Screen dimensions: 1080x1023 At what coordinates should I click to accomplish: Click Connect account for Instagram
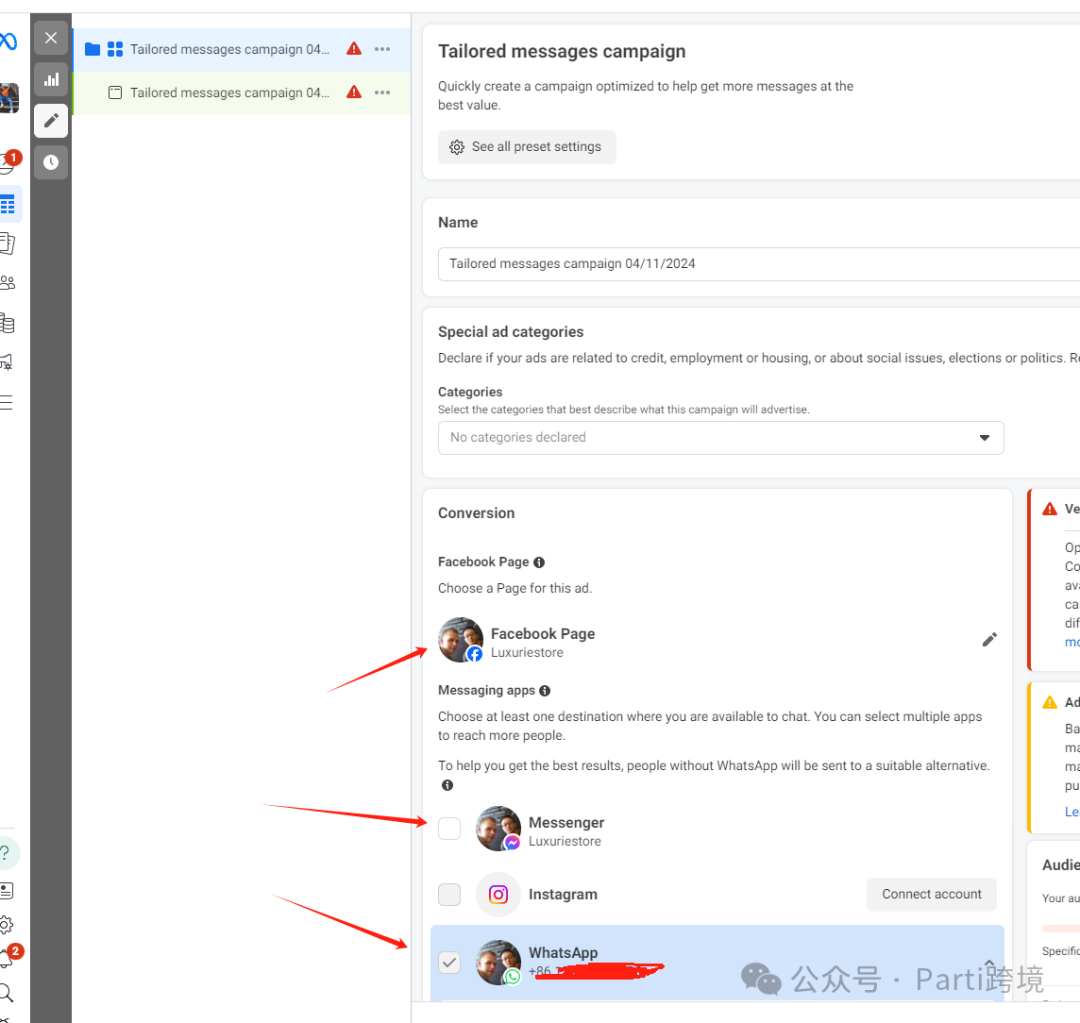pyautogui.click(x=931, y=894)
